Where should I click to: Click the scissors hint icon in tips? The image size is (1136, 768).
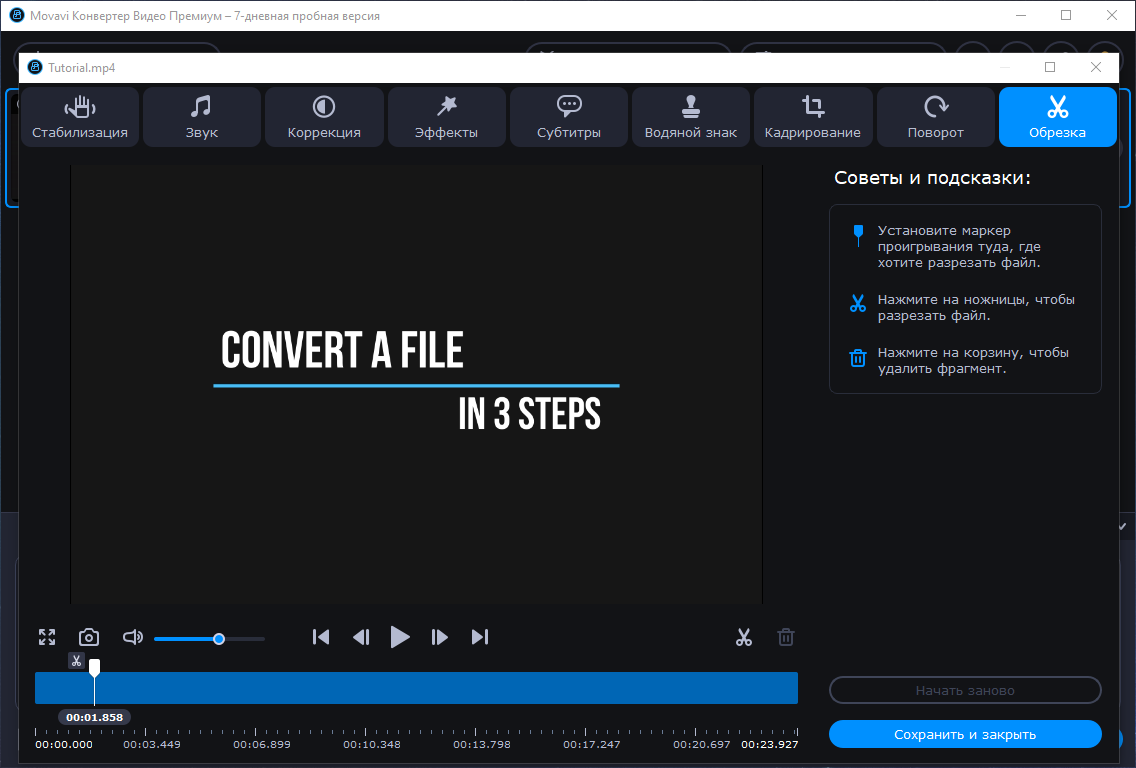tap(858, 303)
